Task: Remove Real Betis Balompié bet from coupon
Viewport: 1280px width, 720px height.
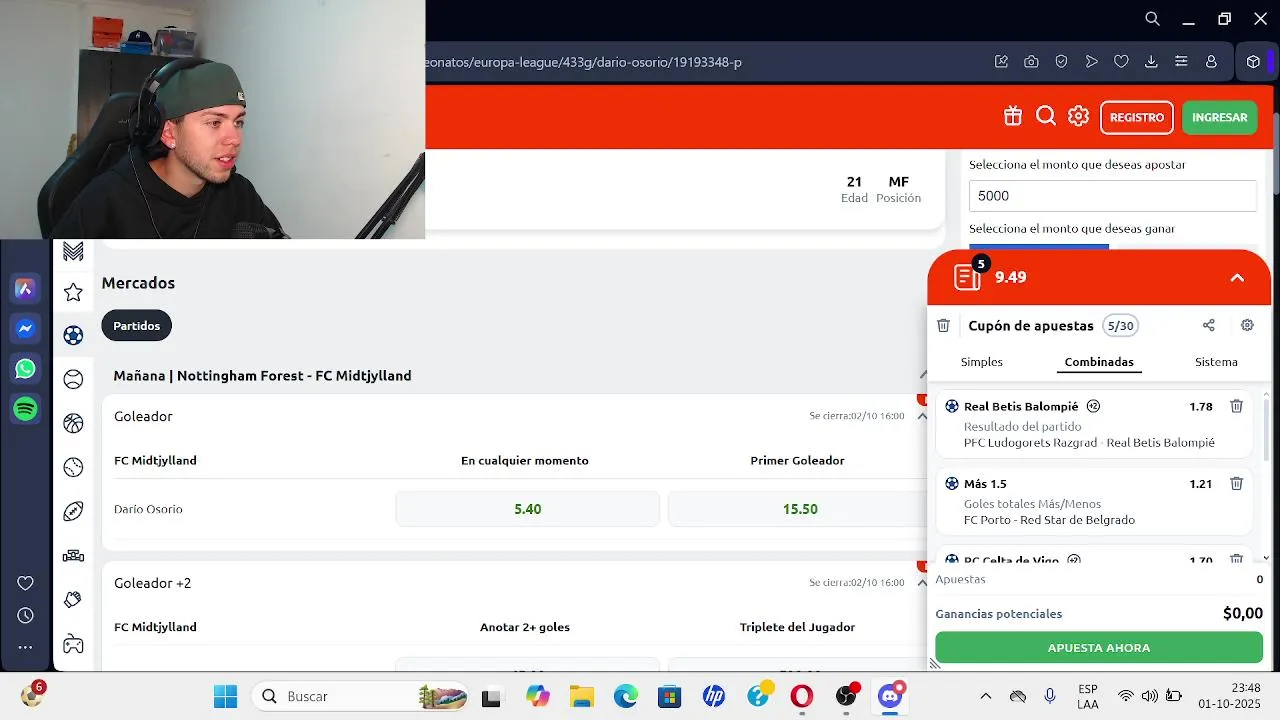Action: pos(1236,406)
